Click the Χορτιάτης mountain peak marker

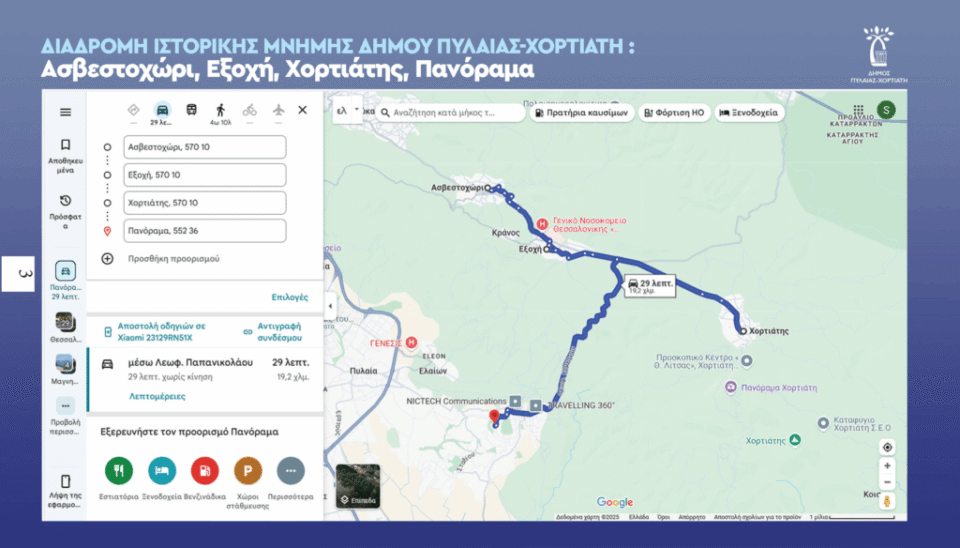pyautogui.click(x=795, y=440)
